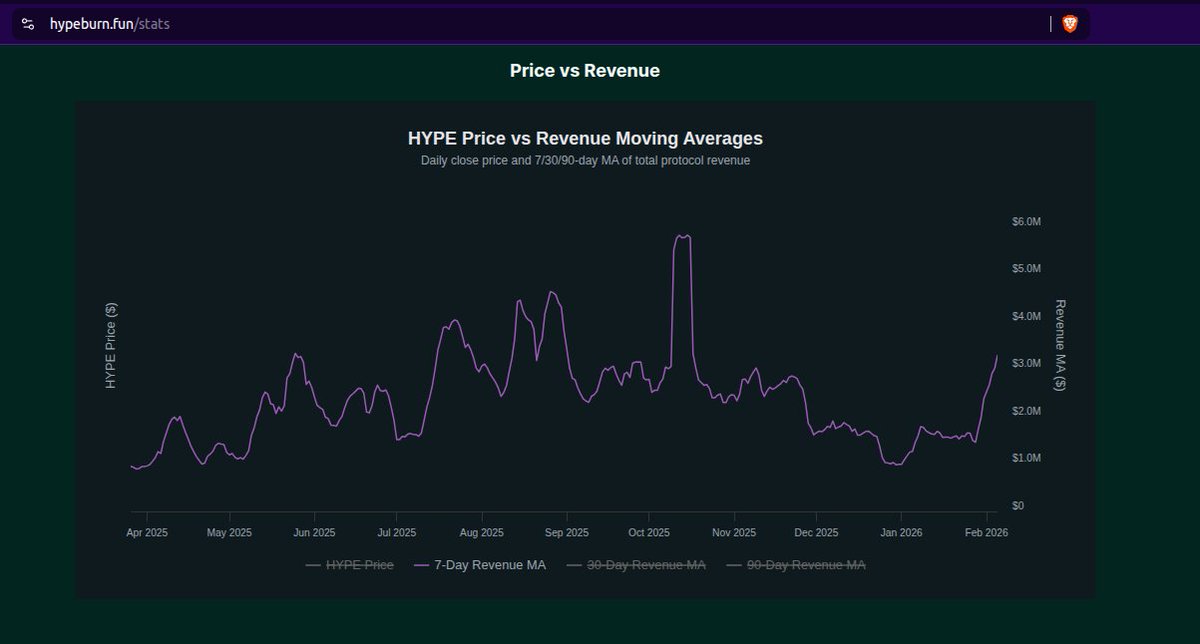
Task: Click the Sep 2025 date label
Action: [567, 532]
